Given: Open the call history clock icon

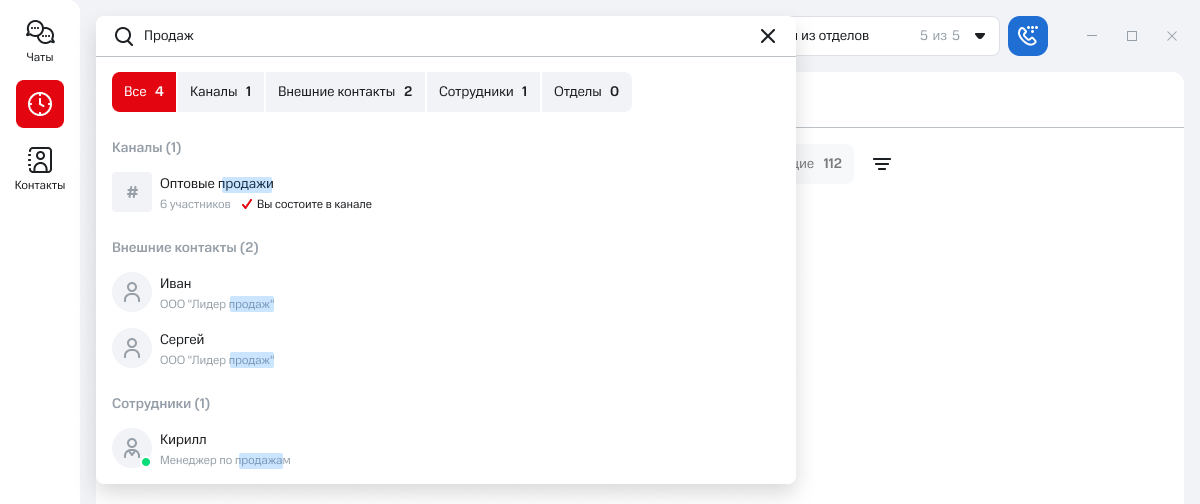Looking at the screenshot, I should [x=40, y=104].
